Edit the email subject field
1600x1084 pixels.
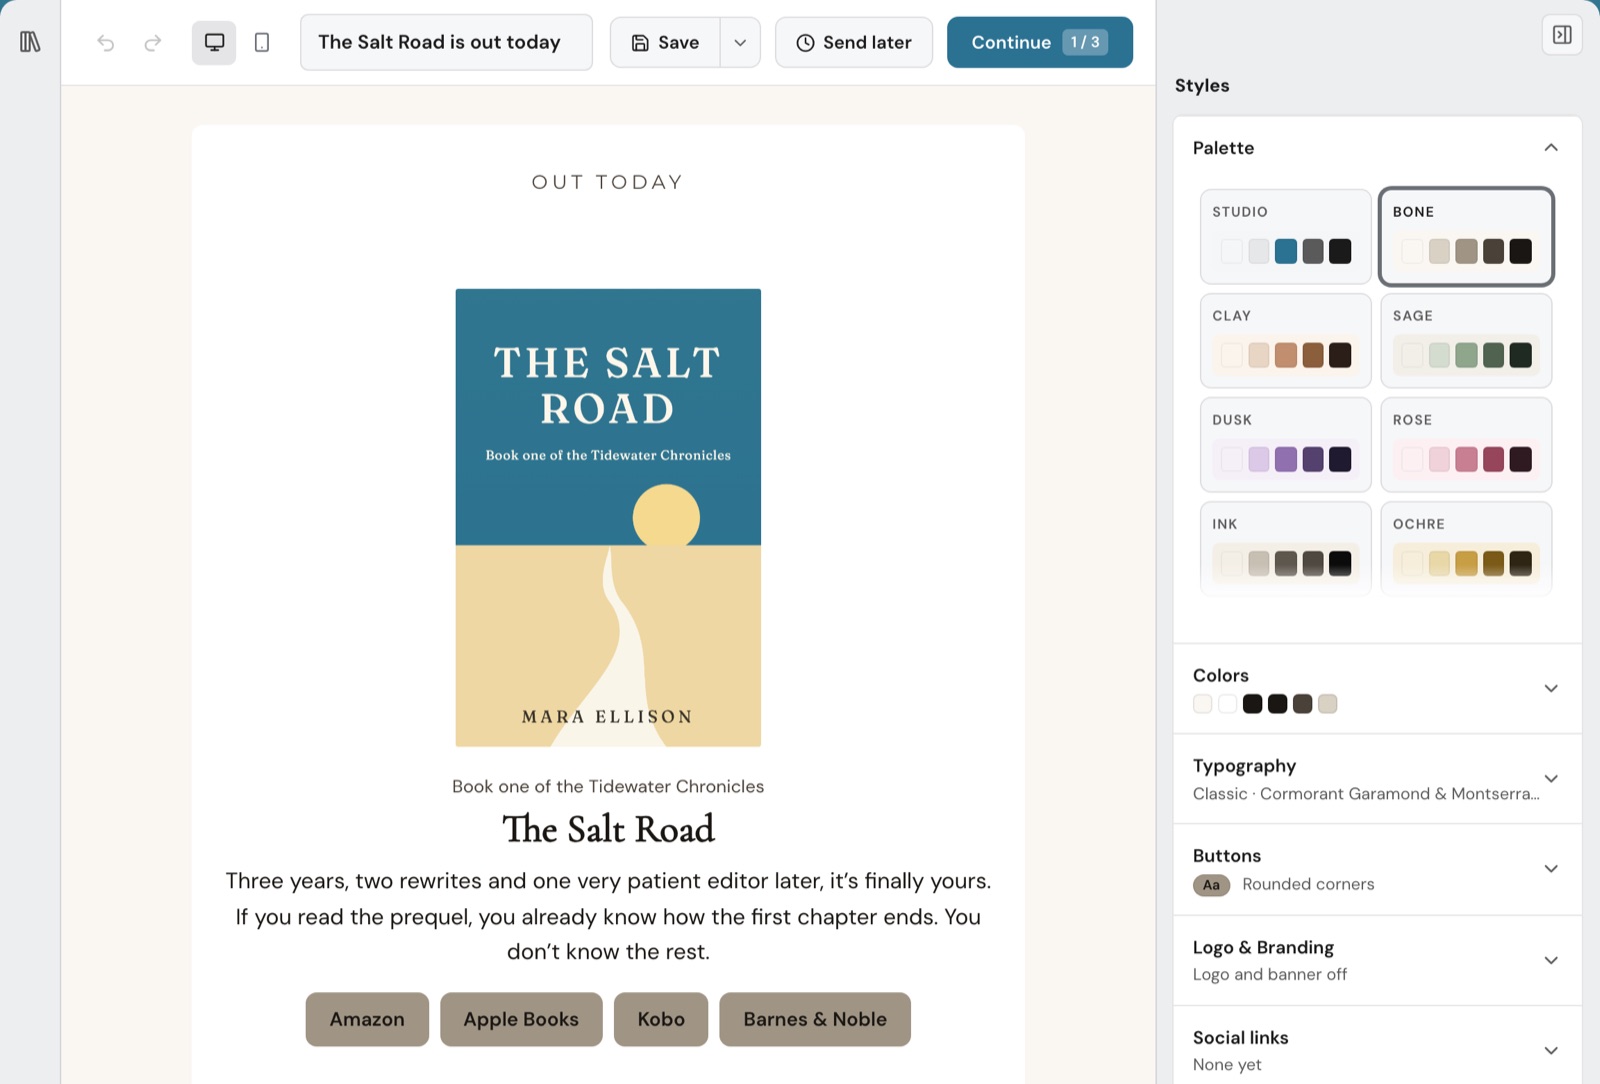coord(446,42)
